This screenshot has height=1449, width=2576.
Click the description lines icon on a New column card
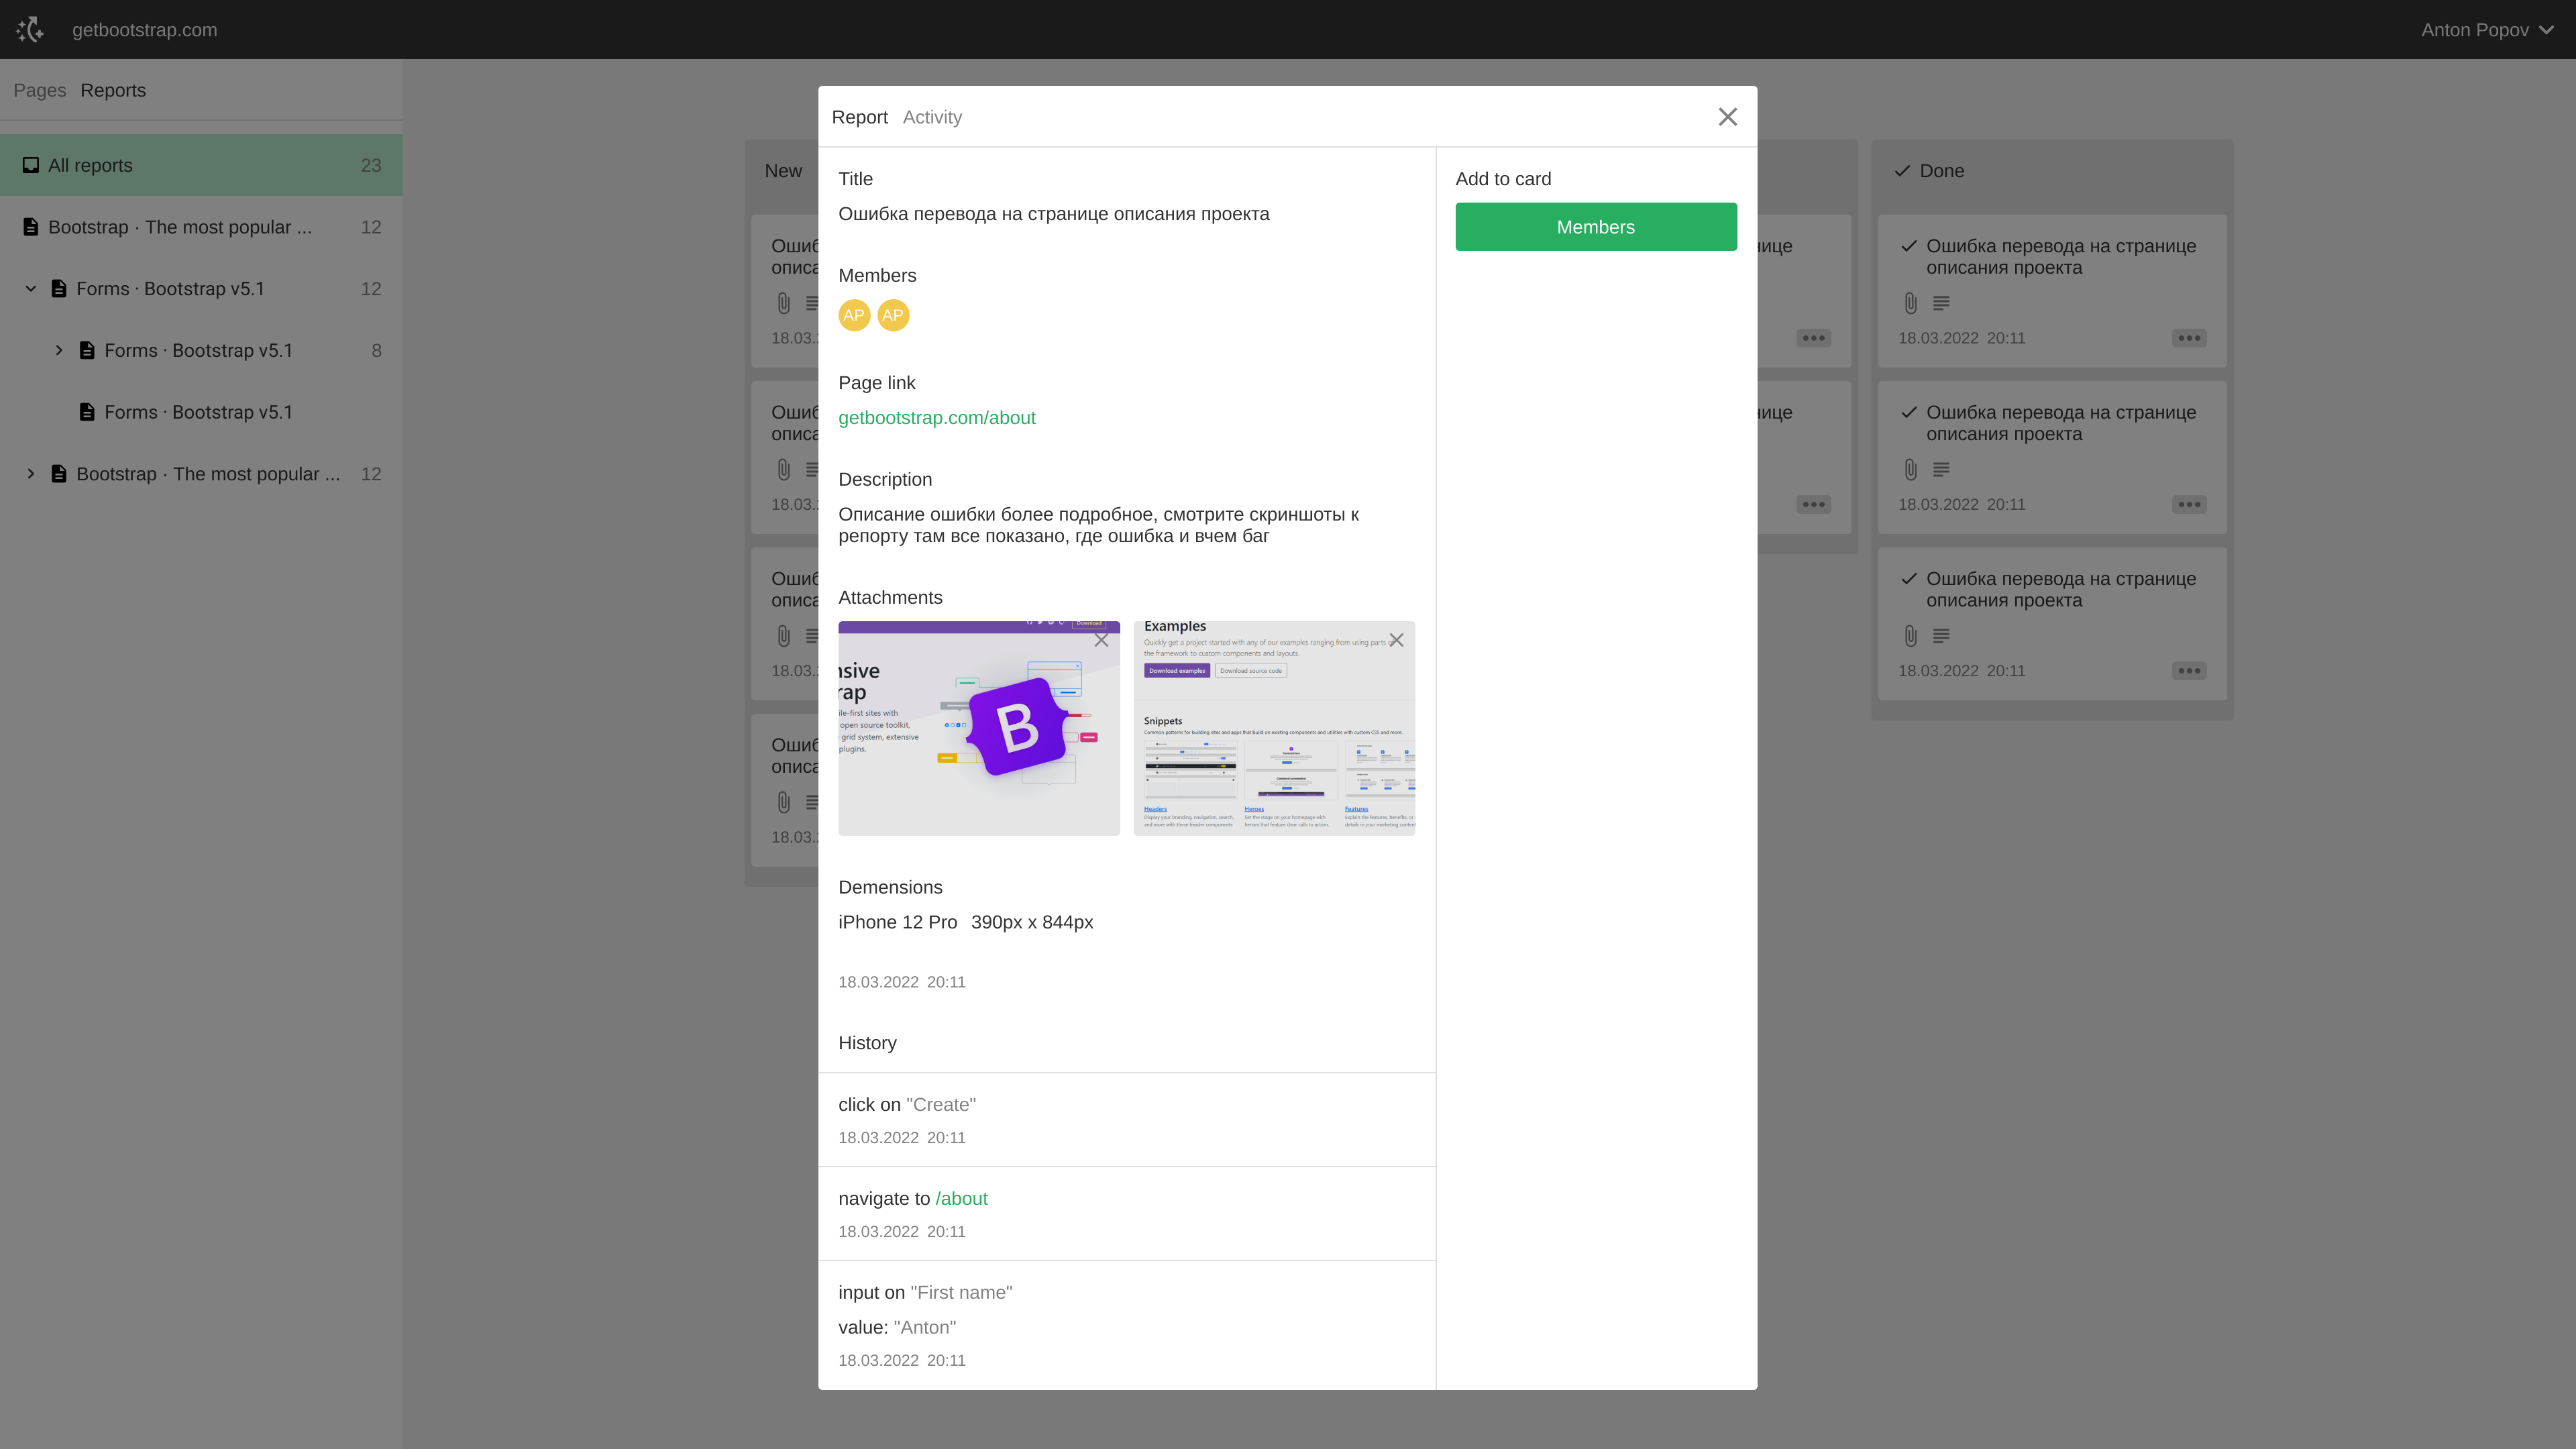810,303
